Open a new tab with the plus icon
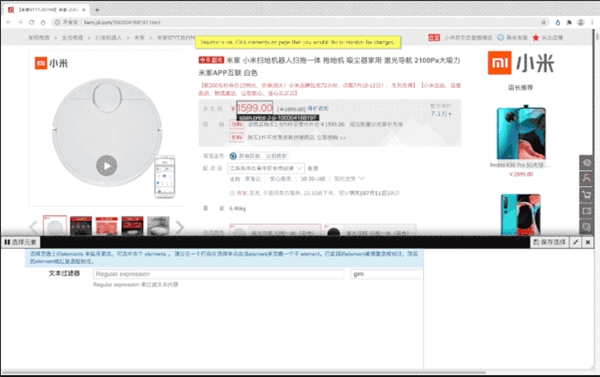This screenshot has width=600, height=377. tap(97, 10)
